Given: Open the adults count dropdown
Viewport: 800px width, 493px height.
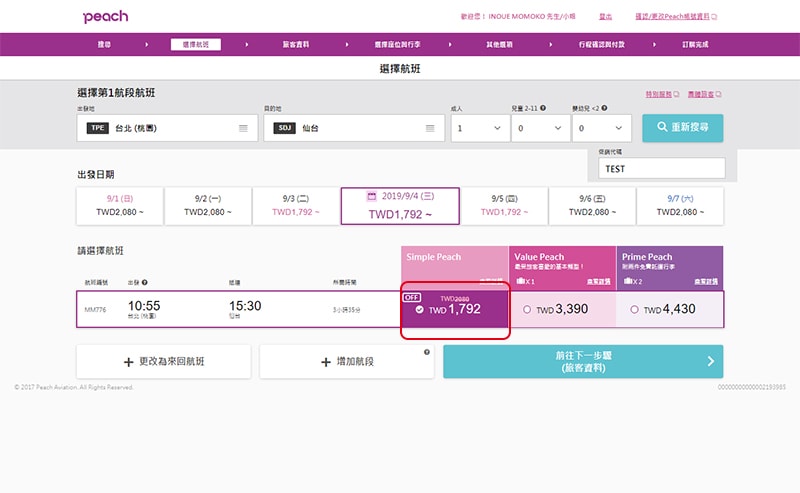Looking at the screenshot, I should click(480, 128).
